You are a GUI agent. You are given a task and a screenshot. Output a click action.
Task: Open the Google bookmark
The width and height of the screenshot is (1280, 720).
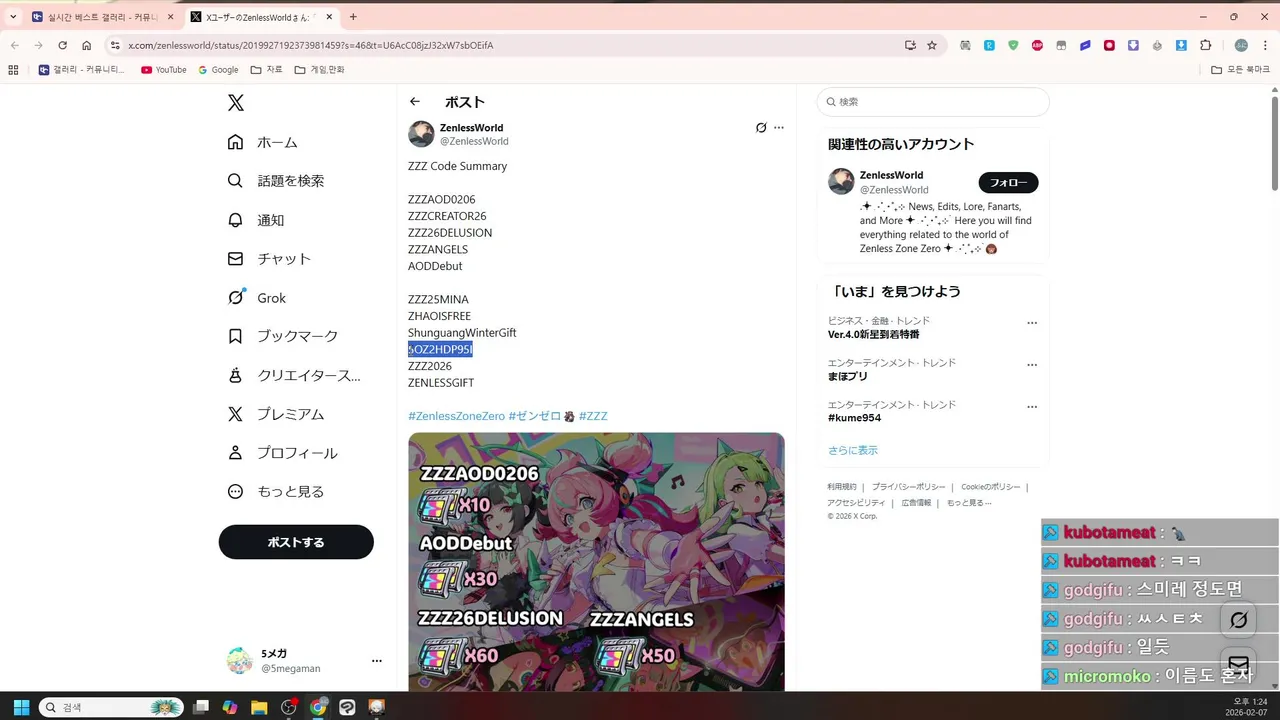(218, 70)
